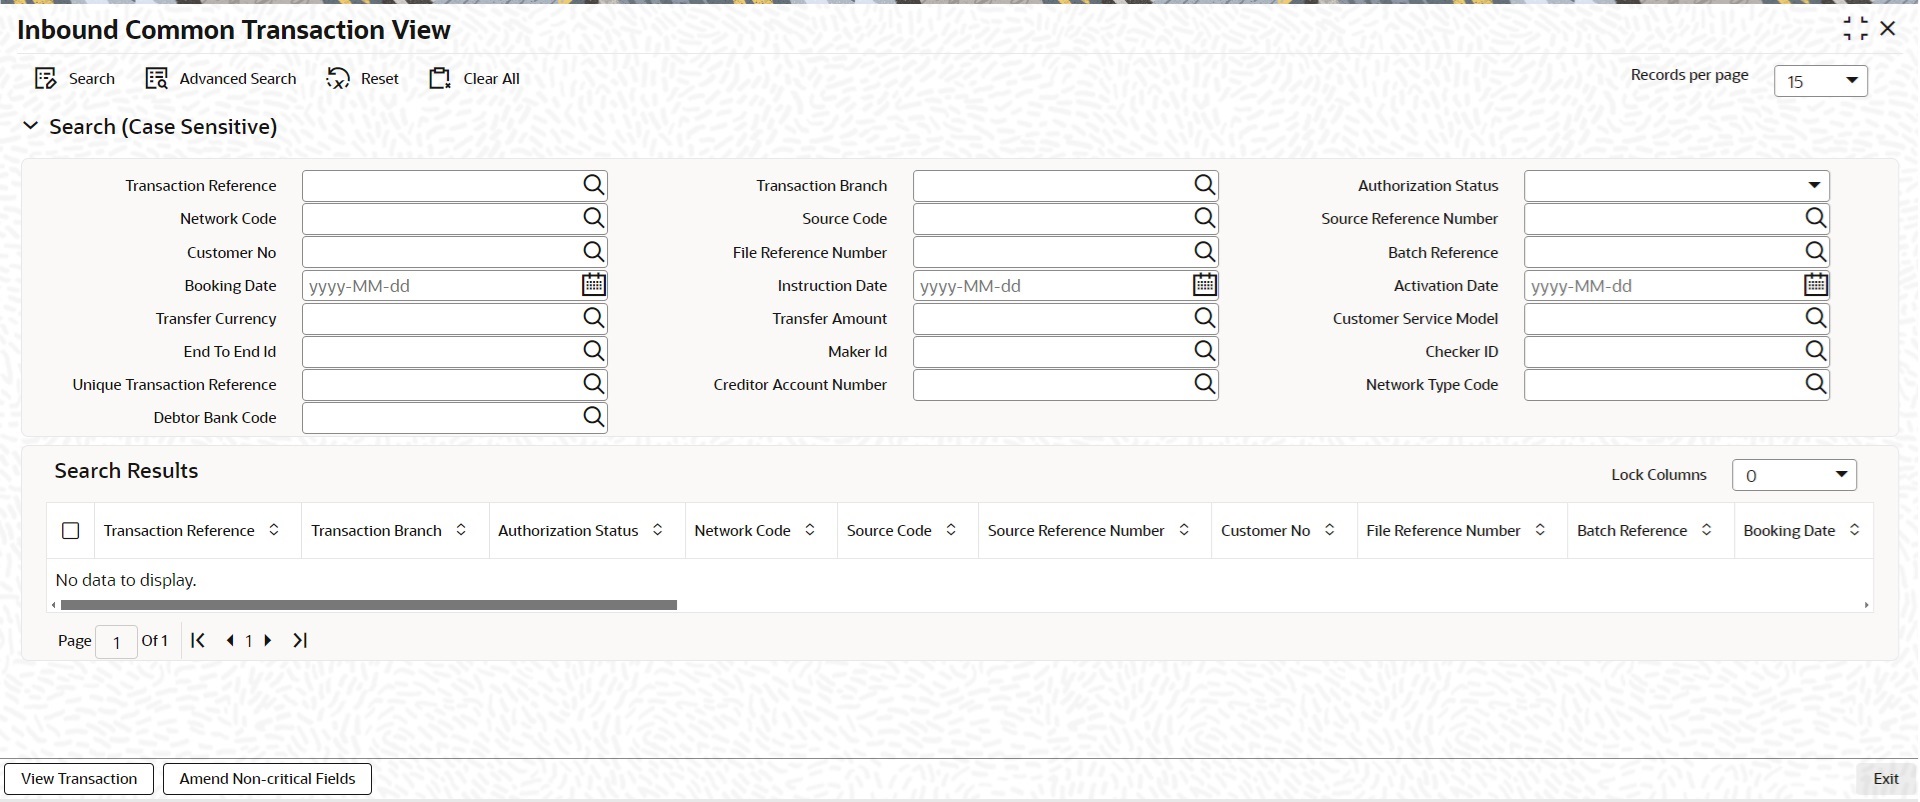
Task: Sort by Transaction Reference column
Action: pyautogui.click(x=274, y=530)
